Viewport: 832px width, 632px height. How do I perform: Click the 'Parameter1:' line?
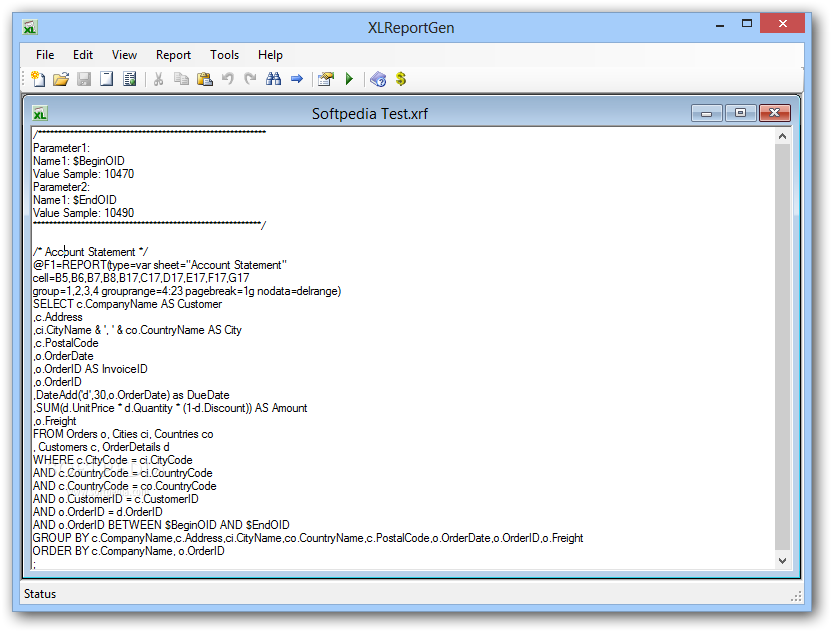(62, 148)
